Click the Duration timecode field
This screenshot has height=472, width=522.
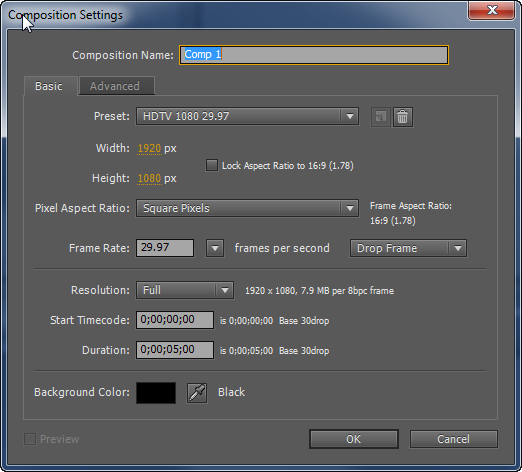175,350
